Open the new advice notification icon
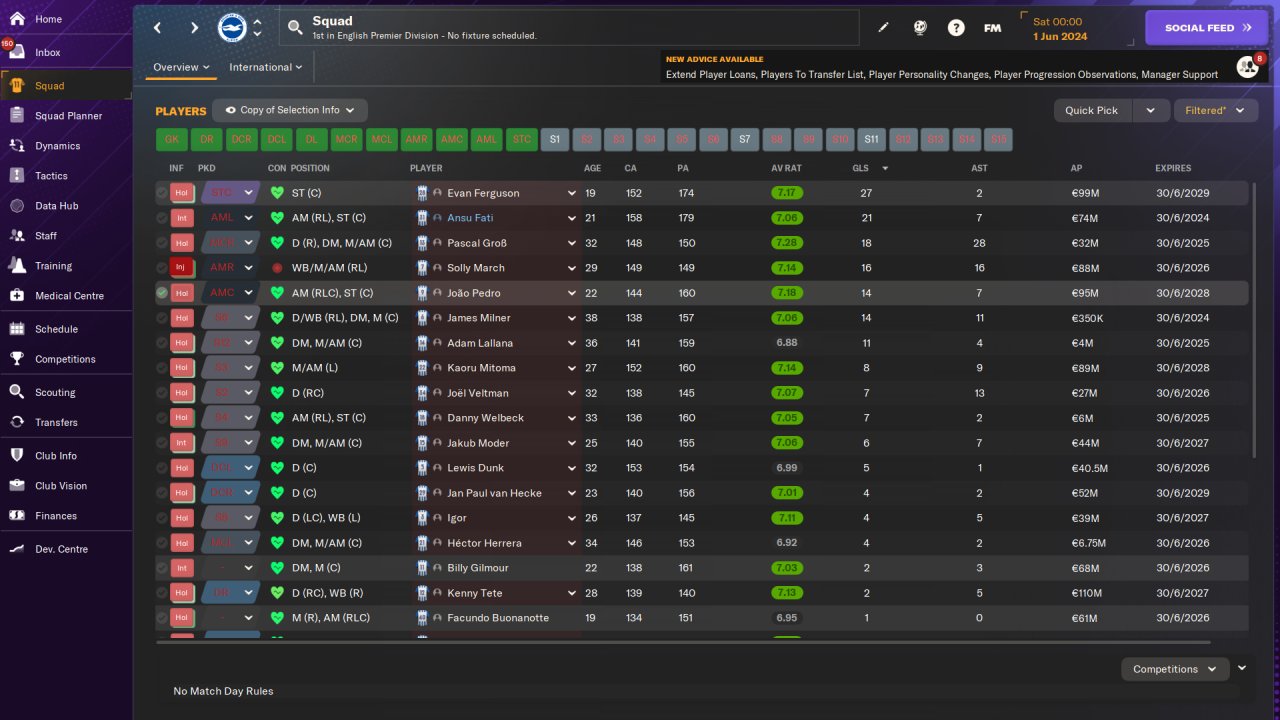 pos(1248,67)
